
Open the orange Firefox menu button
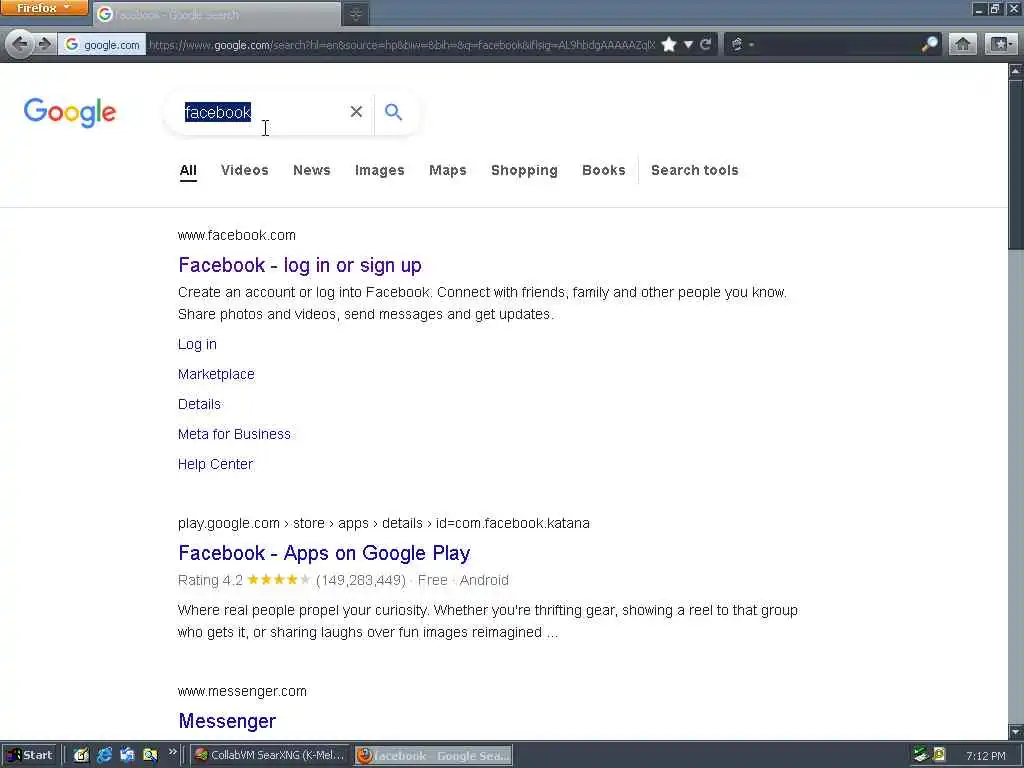coord(44,8)
